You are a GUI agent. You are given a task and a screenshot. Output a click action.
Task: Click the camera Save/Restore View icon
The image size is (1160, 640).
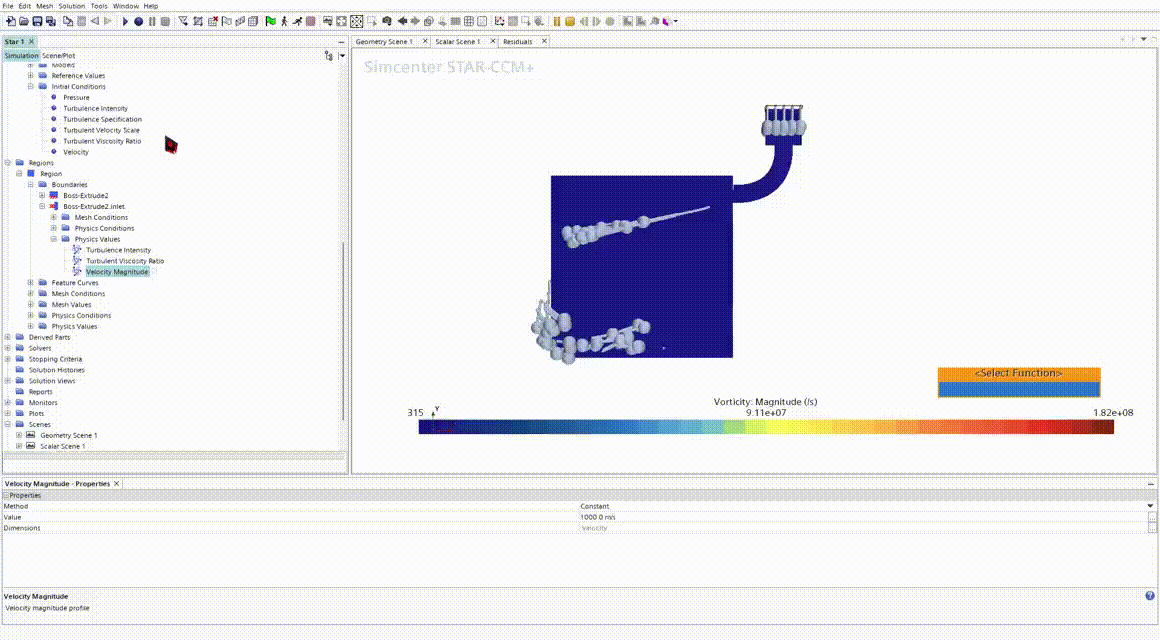(387, 21)
